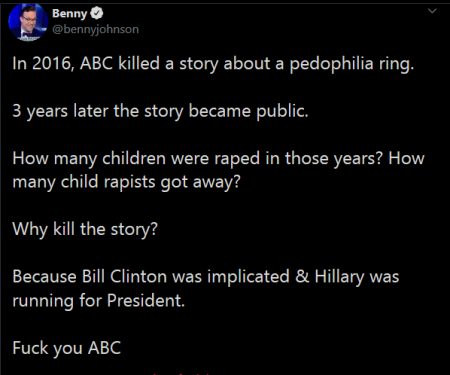450x375 pixels.
Task: Click the word "public" in the second line
Action: click(282, 111)
